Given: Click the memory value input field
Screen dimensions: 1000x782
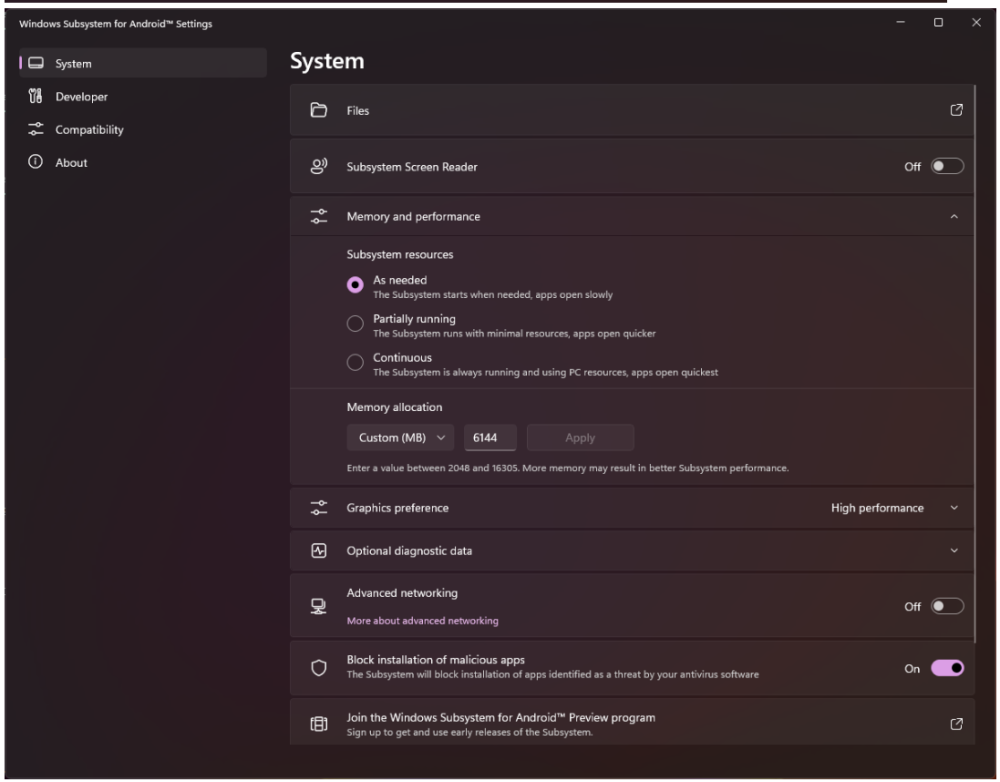Looking at the screenshot, I should click(489, 438).
